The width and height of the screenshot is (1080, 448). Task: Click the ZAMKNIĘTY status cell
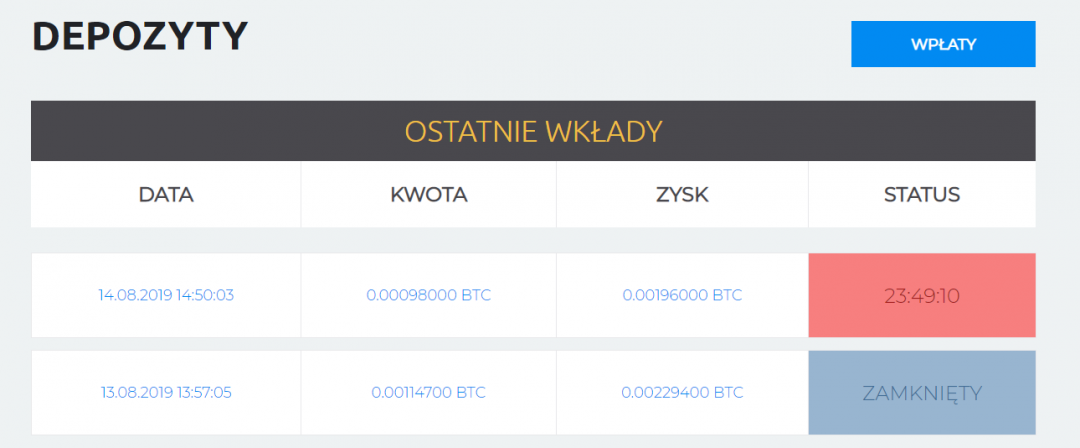coord(921,392)
